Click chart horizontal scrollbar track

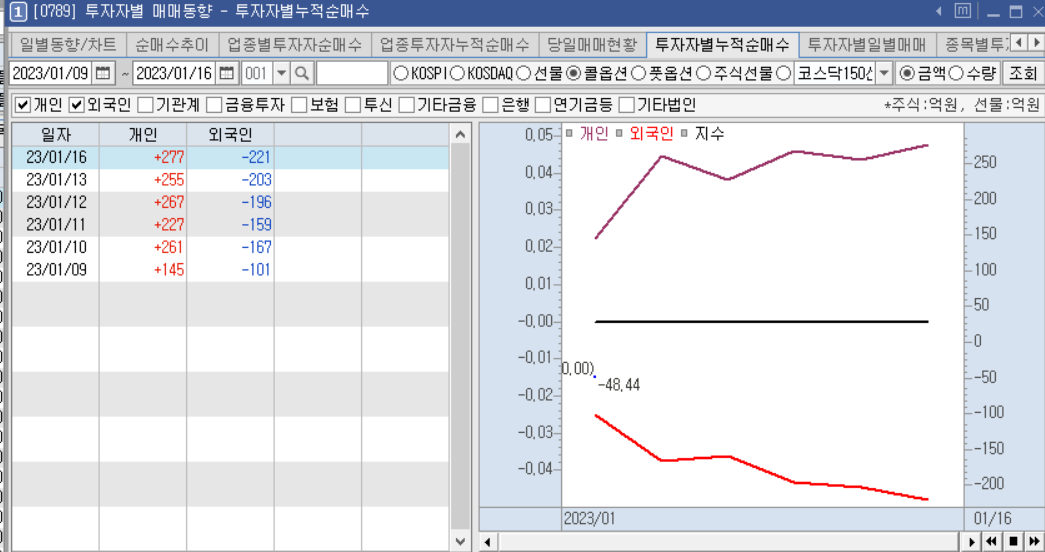(x=729, y=542)
